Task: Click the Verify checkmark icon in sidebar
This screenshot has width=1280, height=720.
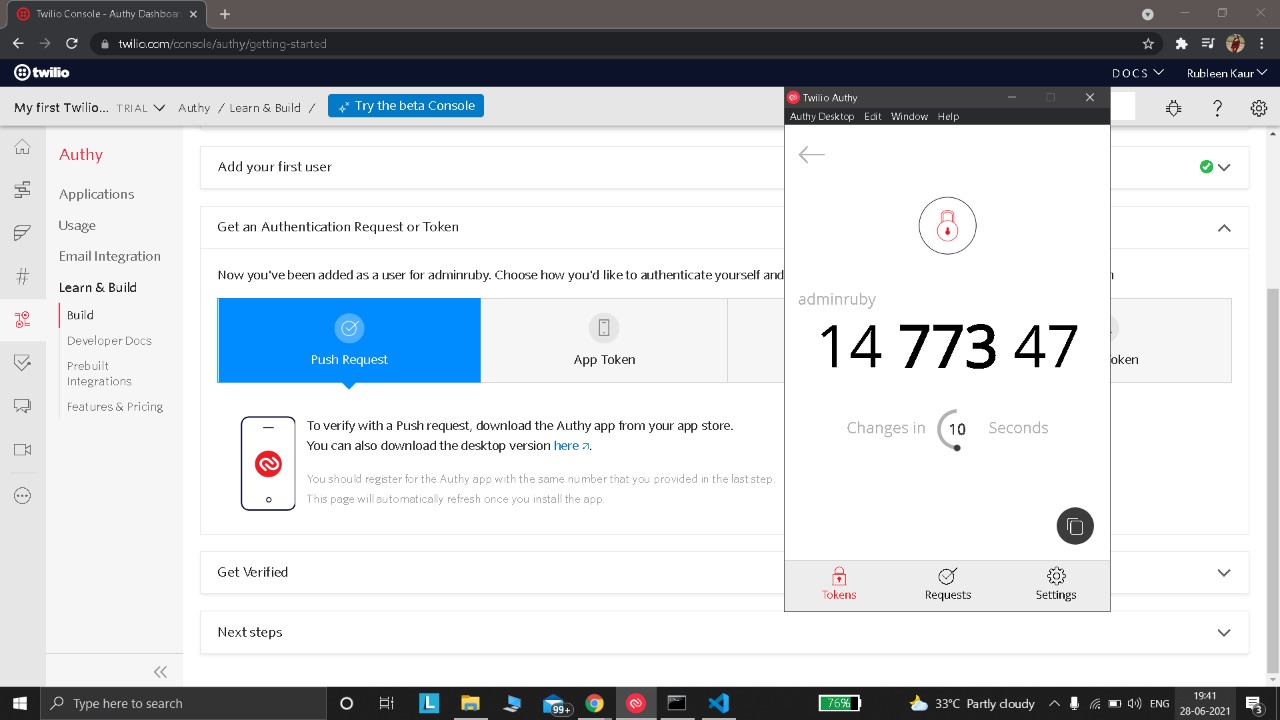Action: click(22, 363)
